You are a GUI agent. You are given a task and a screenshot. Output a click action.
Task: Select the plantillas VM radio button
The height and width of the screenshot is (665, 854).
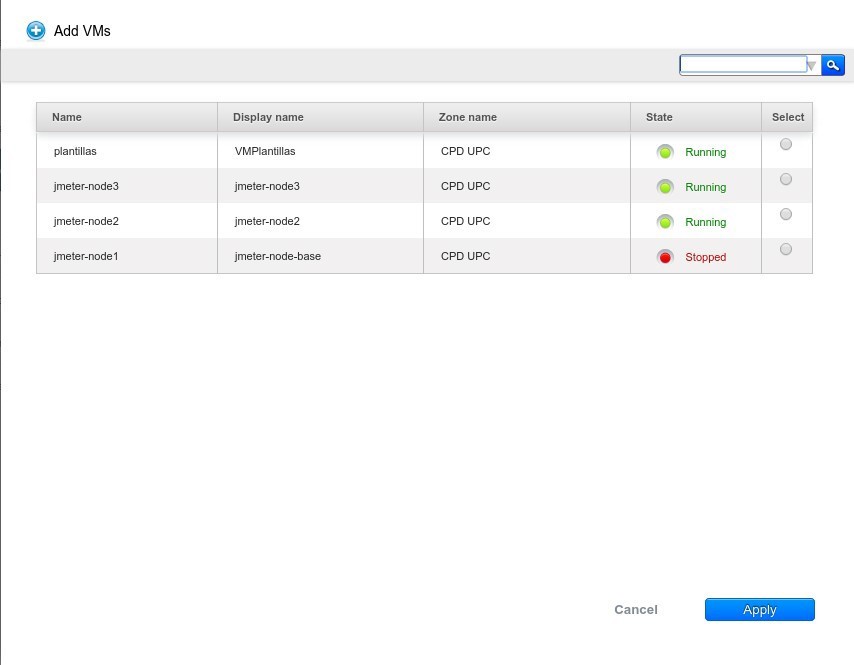(786, 144)
